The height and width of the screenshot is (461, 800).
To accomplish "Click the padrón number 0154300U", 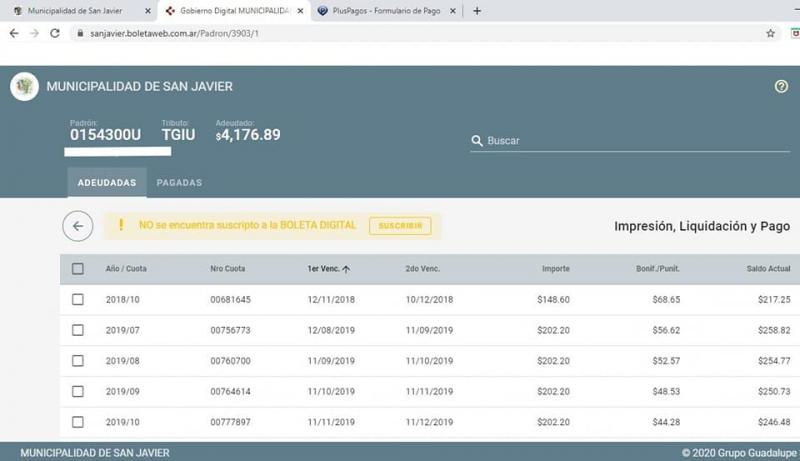I will [105, 135].
